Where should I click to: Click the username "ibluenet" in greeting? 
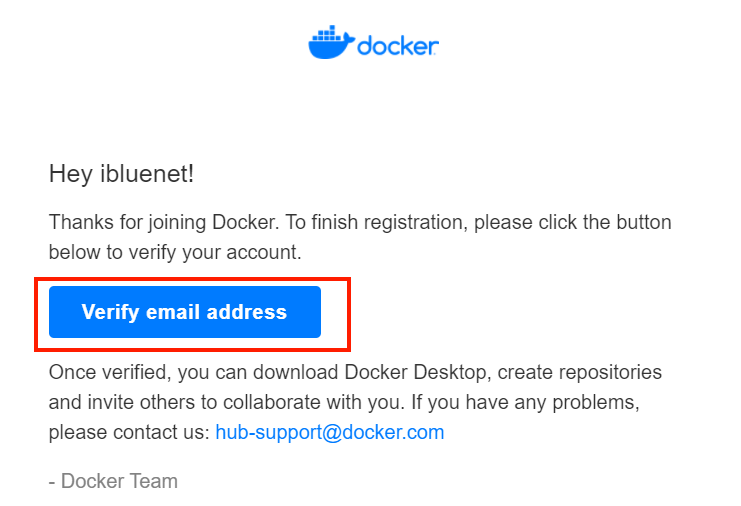pyautogui.click(x=145, y=173)
